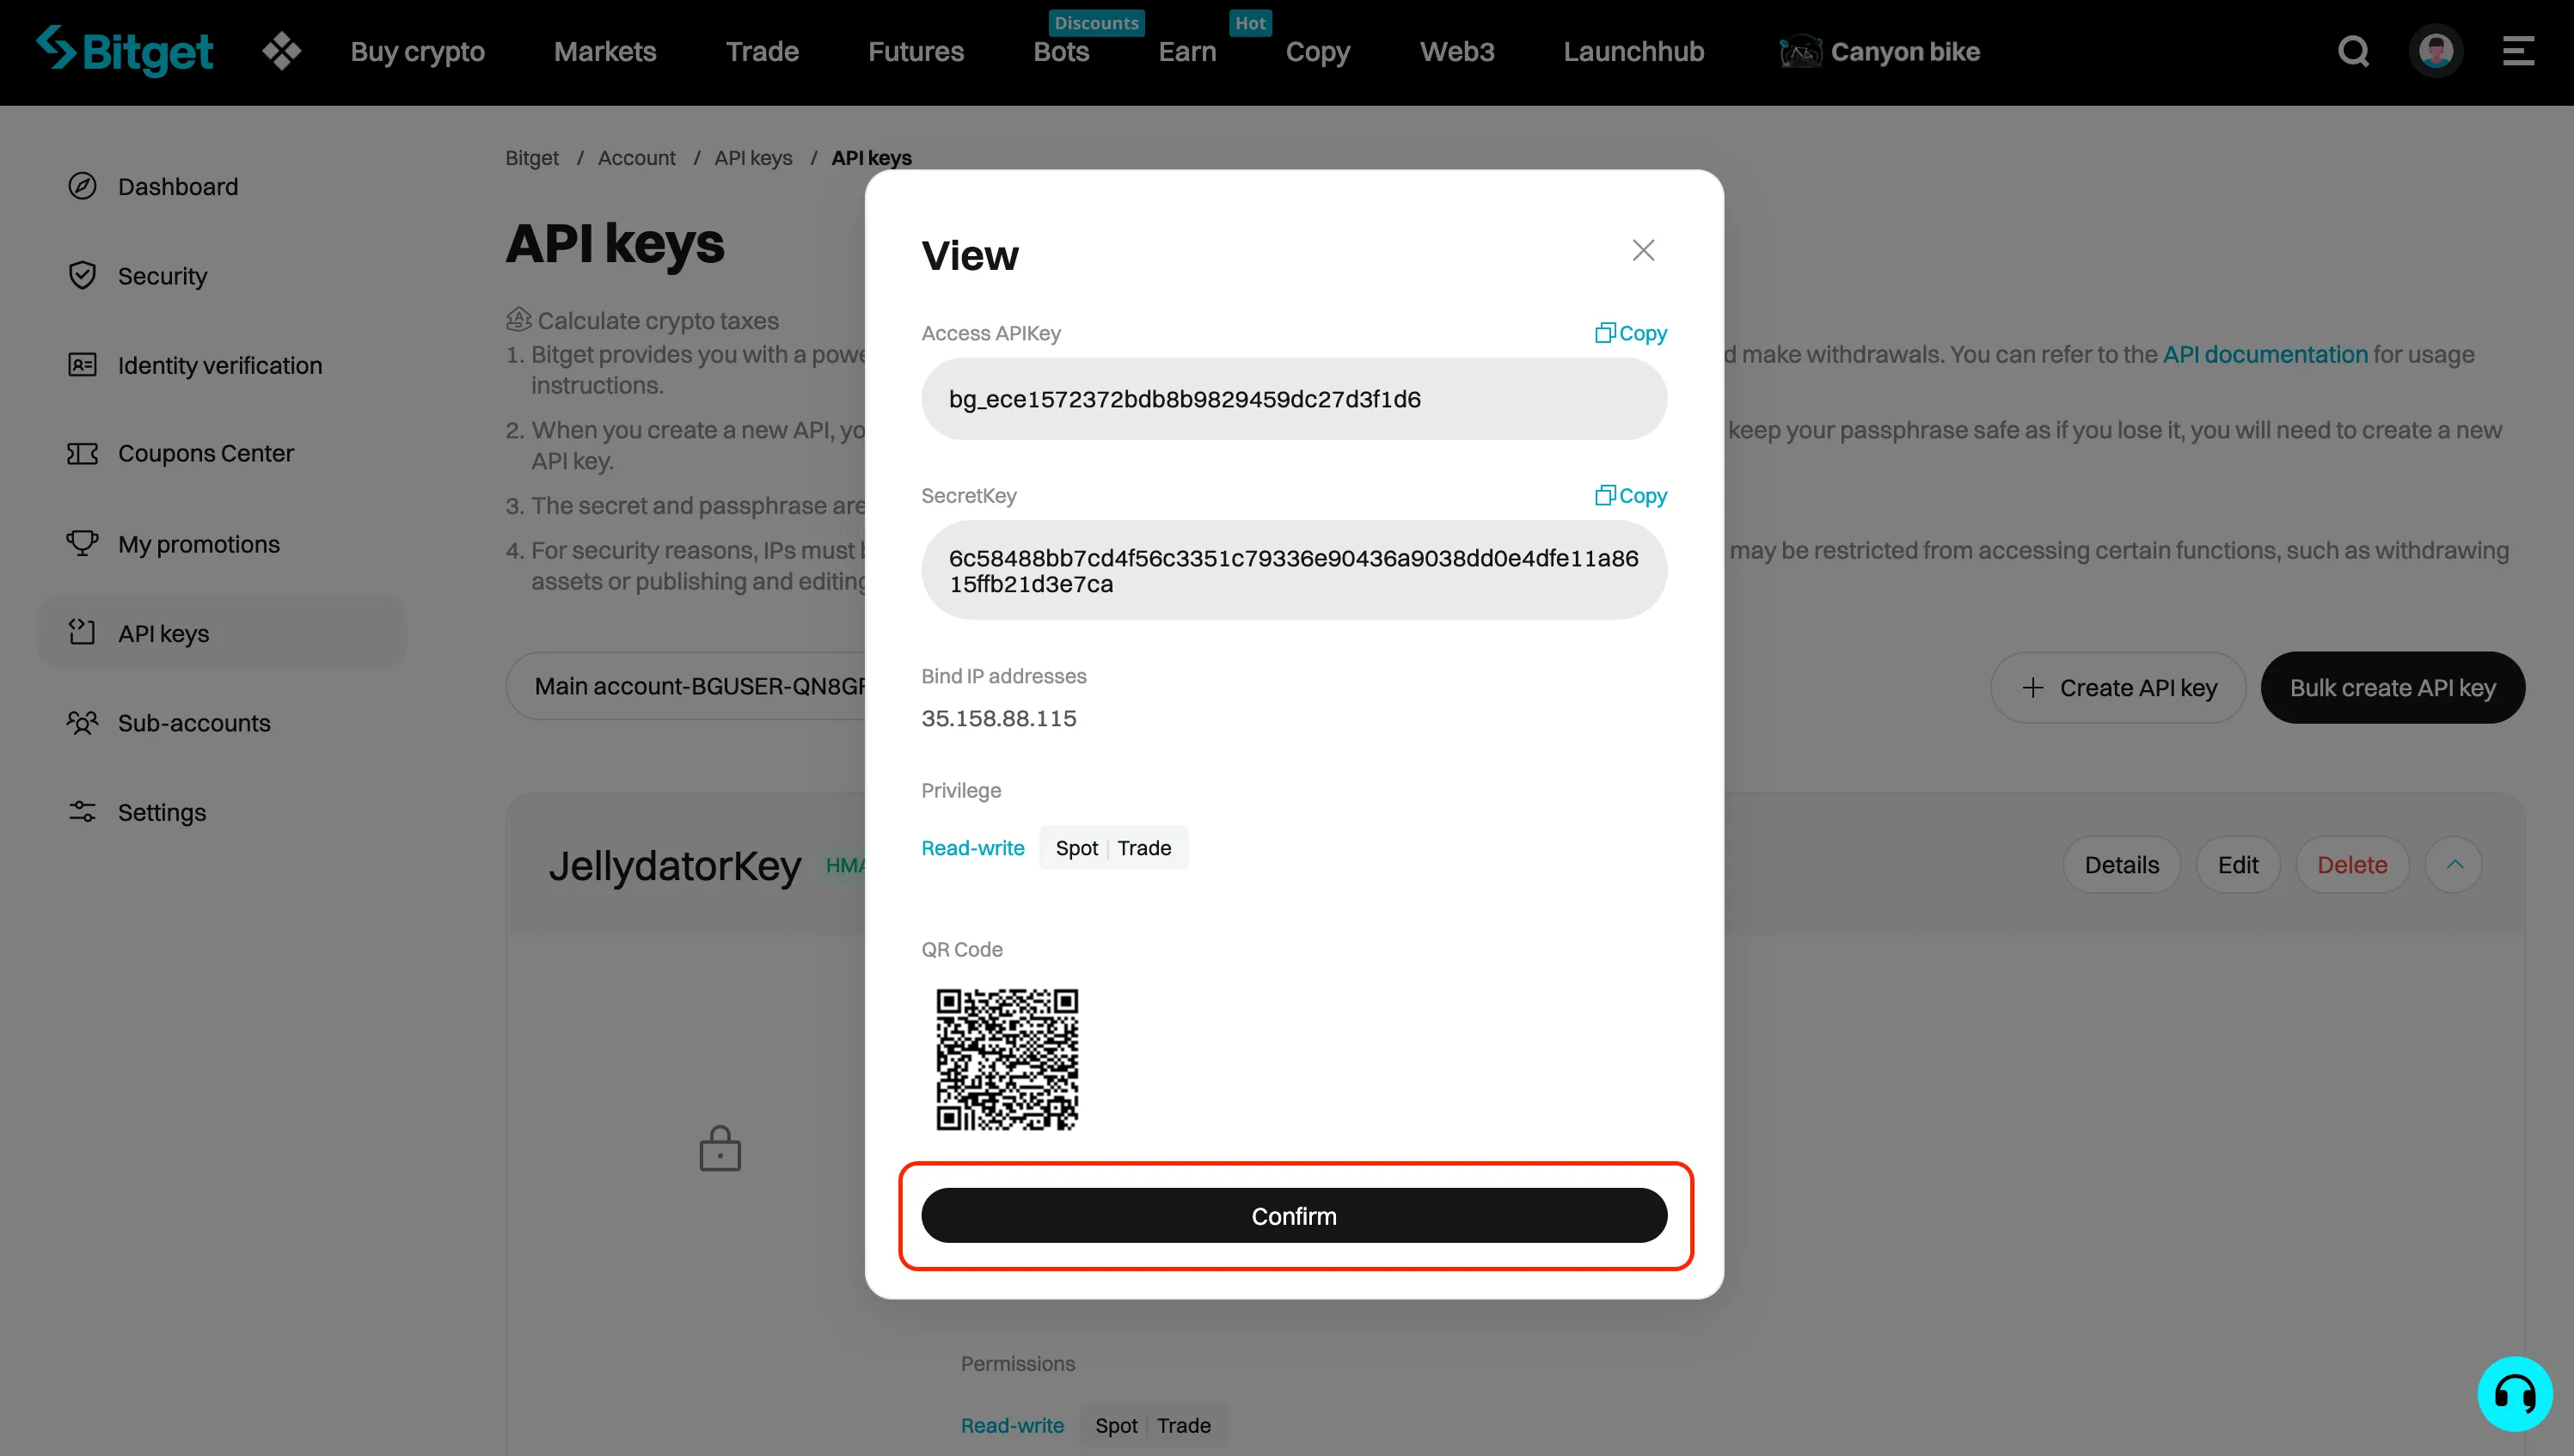The height and width of the screenshot is (1456, 2574).
Task: Click the plus icon in Create API key
Action: coord(2032,688)
